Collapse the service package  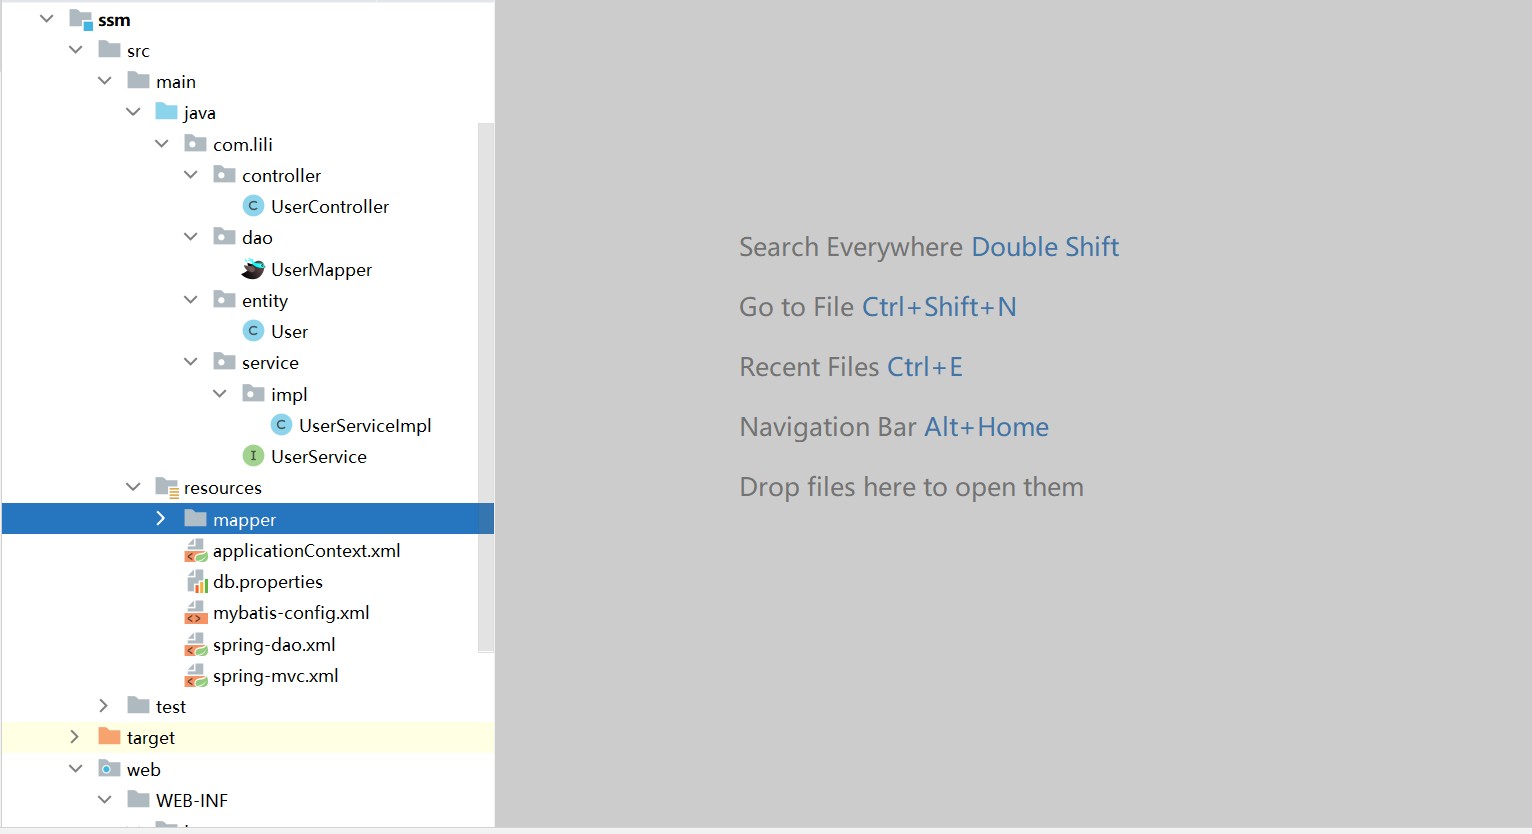(190, 362)
